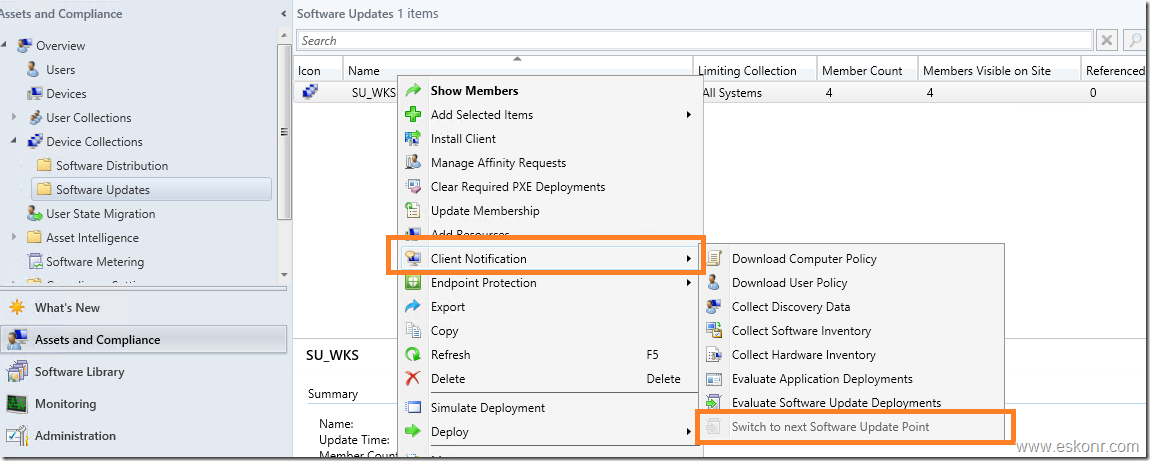
Task: Switch to the Monitoring workspace
Action: pos(65,404)
